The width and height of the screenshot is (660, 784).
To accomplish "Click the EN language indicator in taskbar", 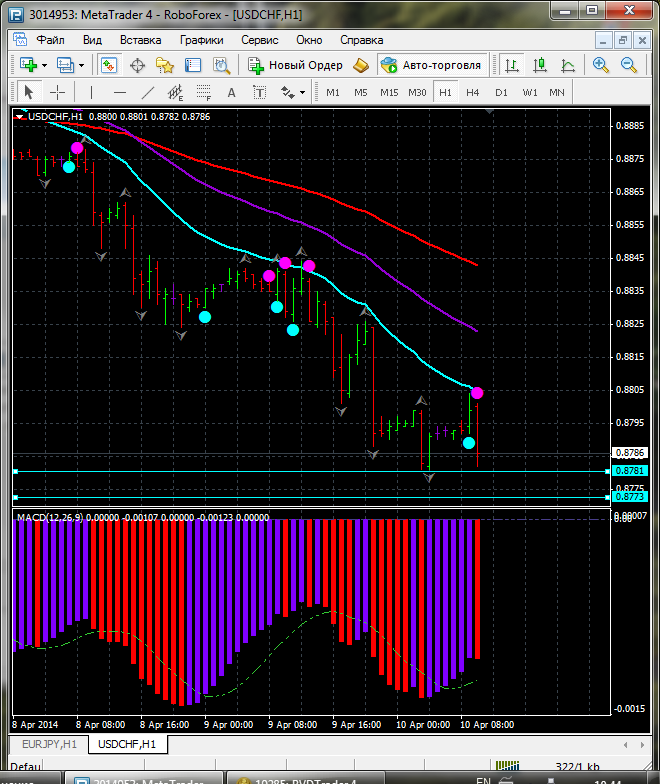I will [484, 780].
